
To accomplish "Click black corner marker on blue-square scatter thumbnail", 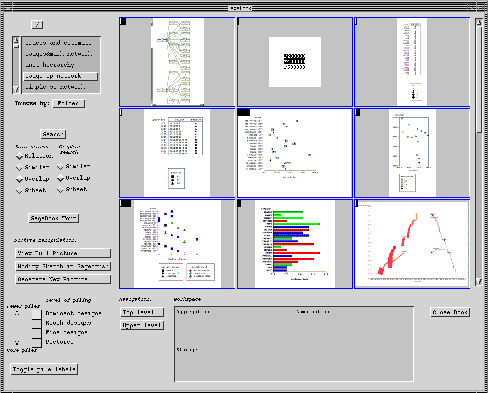I will coord(126,203).
